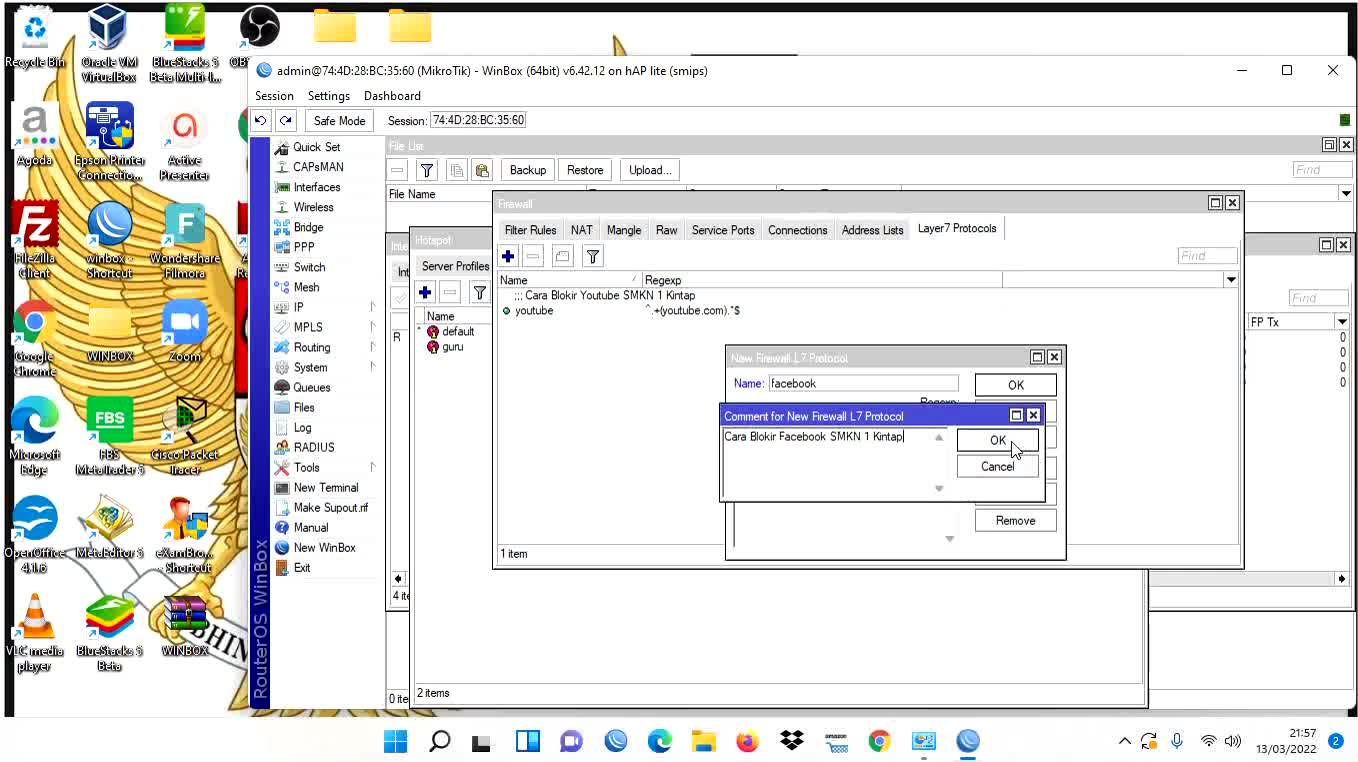Open Files from sidebar
This screenshot has width=1358, height=762.
point(304,407)
